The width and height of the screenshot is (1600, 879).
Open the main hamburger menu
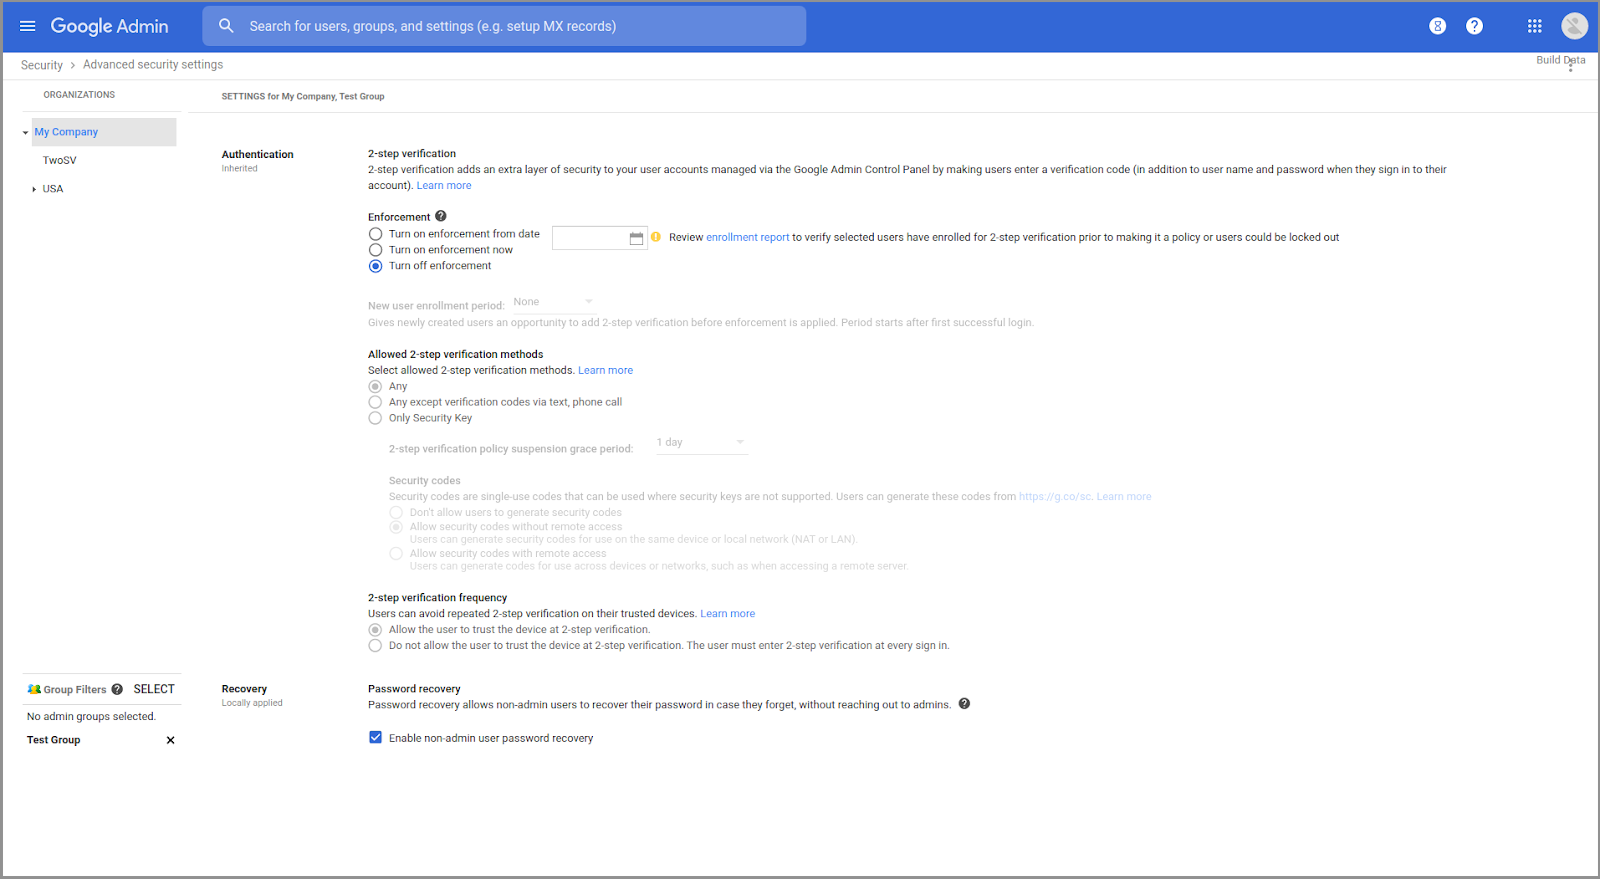[27, 26]
